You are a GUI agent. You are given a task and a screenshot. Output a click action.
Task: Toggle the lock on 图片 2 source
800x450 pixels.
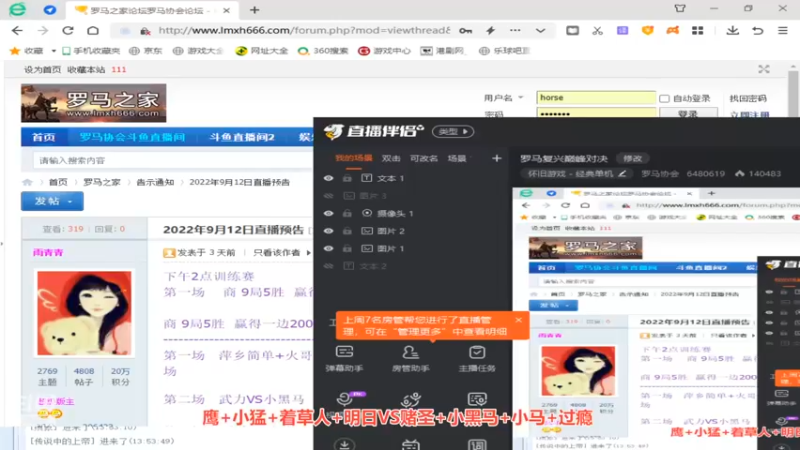click(347, 231)
